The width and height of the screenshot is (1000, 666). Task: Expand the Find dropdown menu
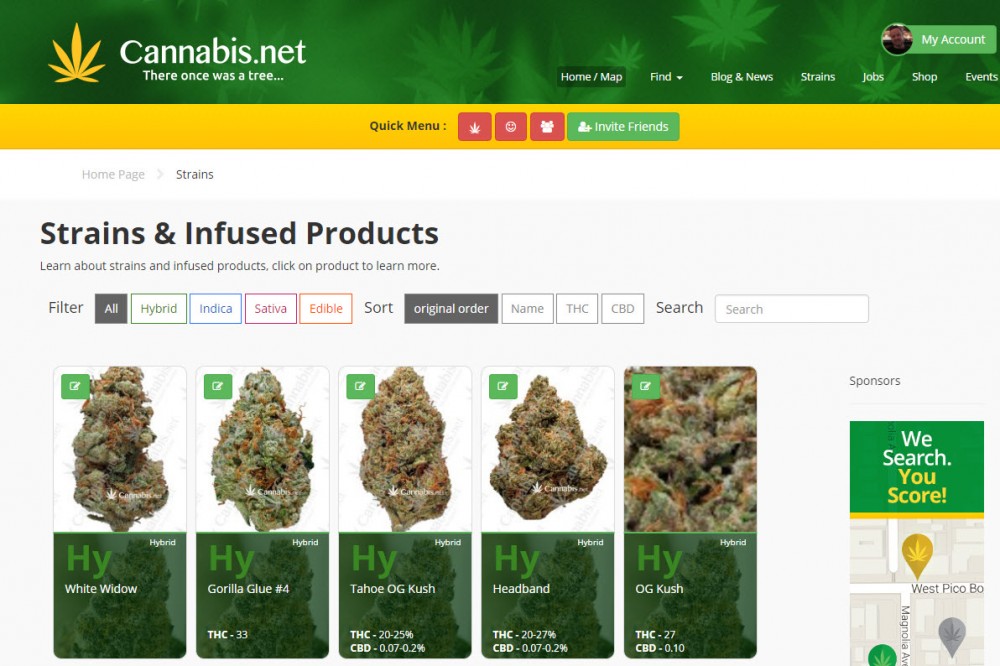tap(666, 77)
